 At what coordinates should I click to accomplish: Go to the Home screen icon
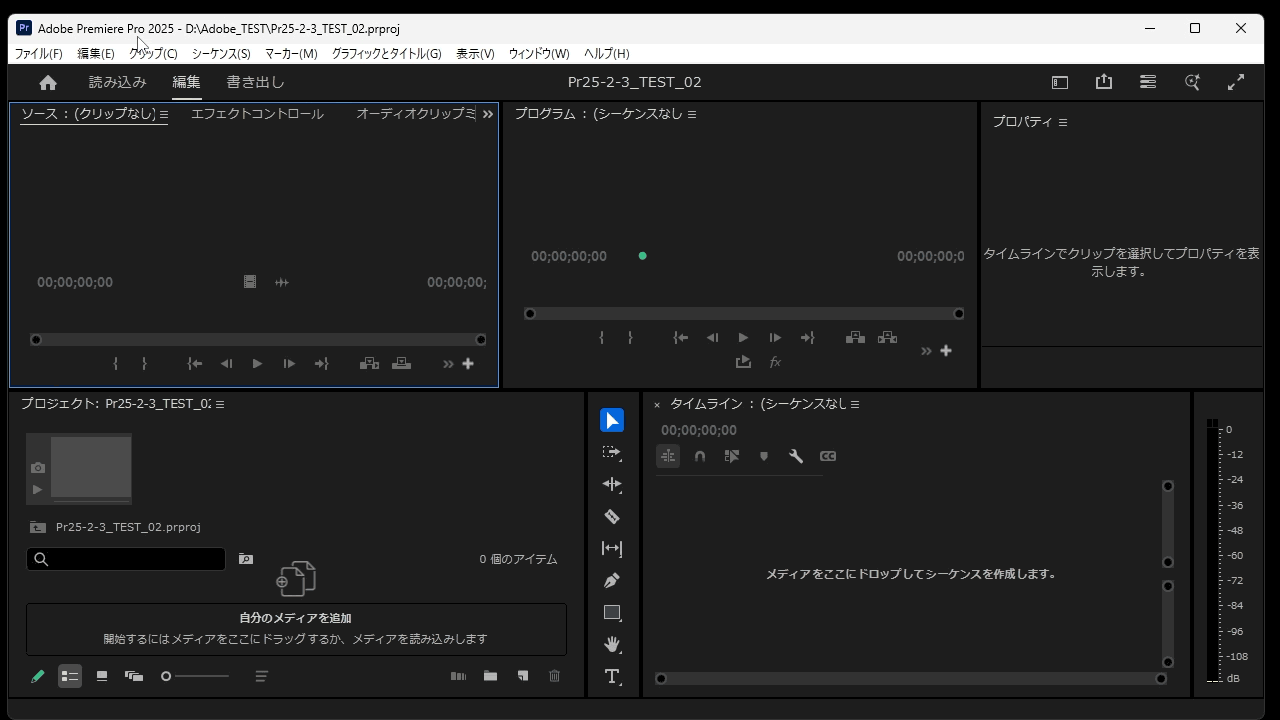coord(48,83)
